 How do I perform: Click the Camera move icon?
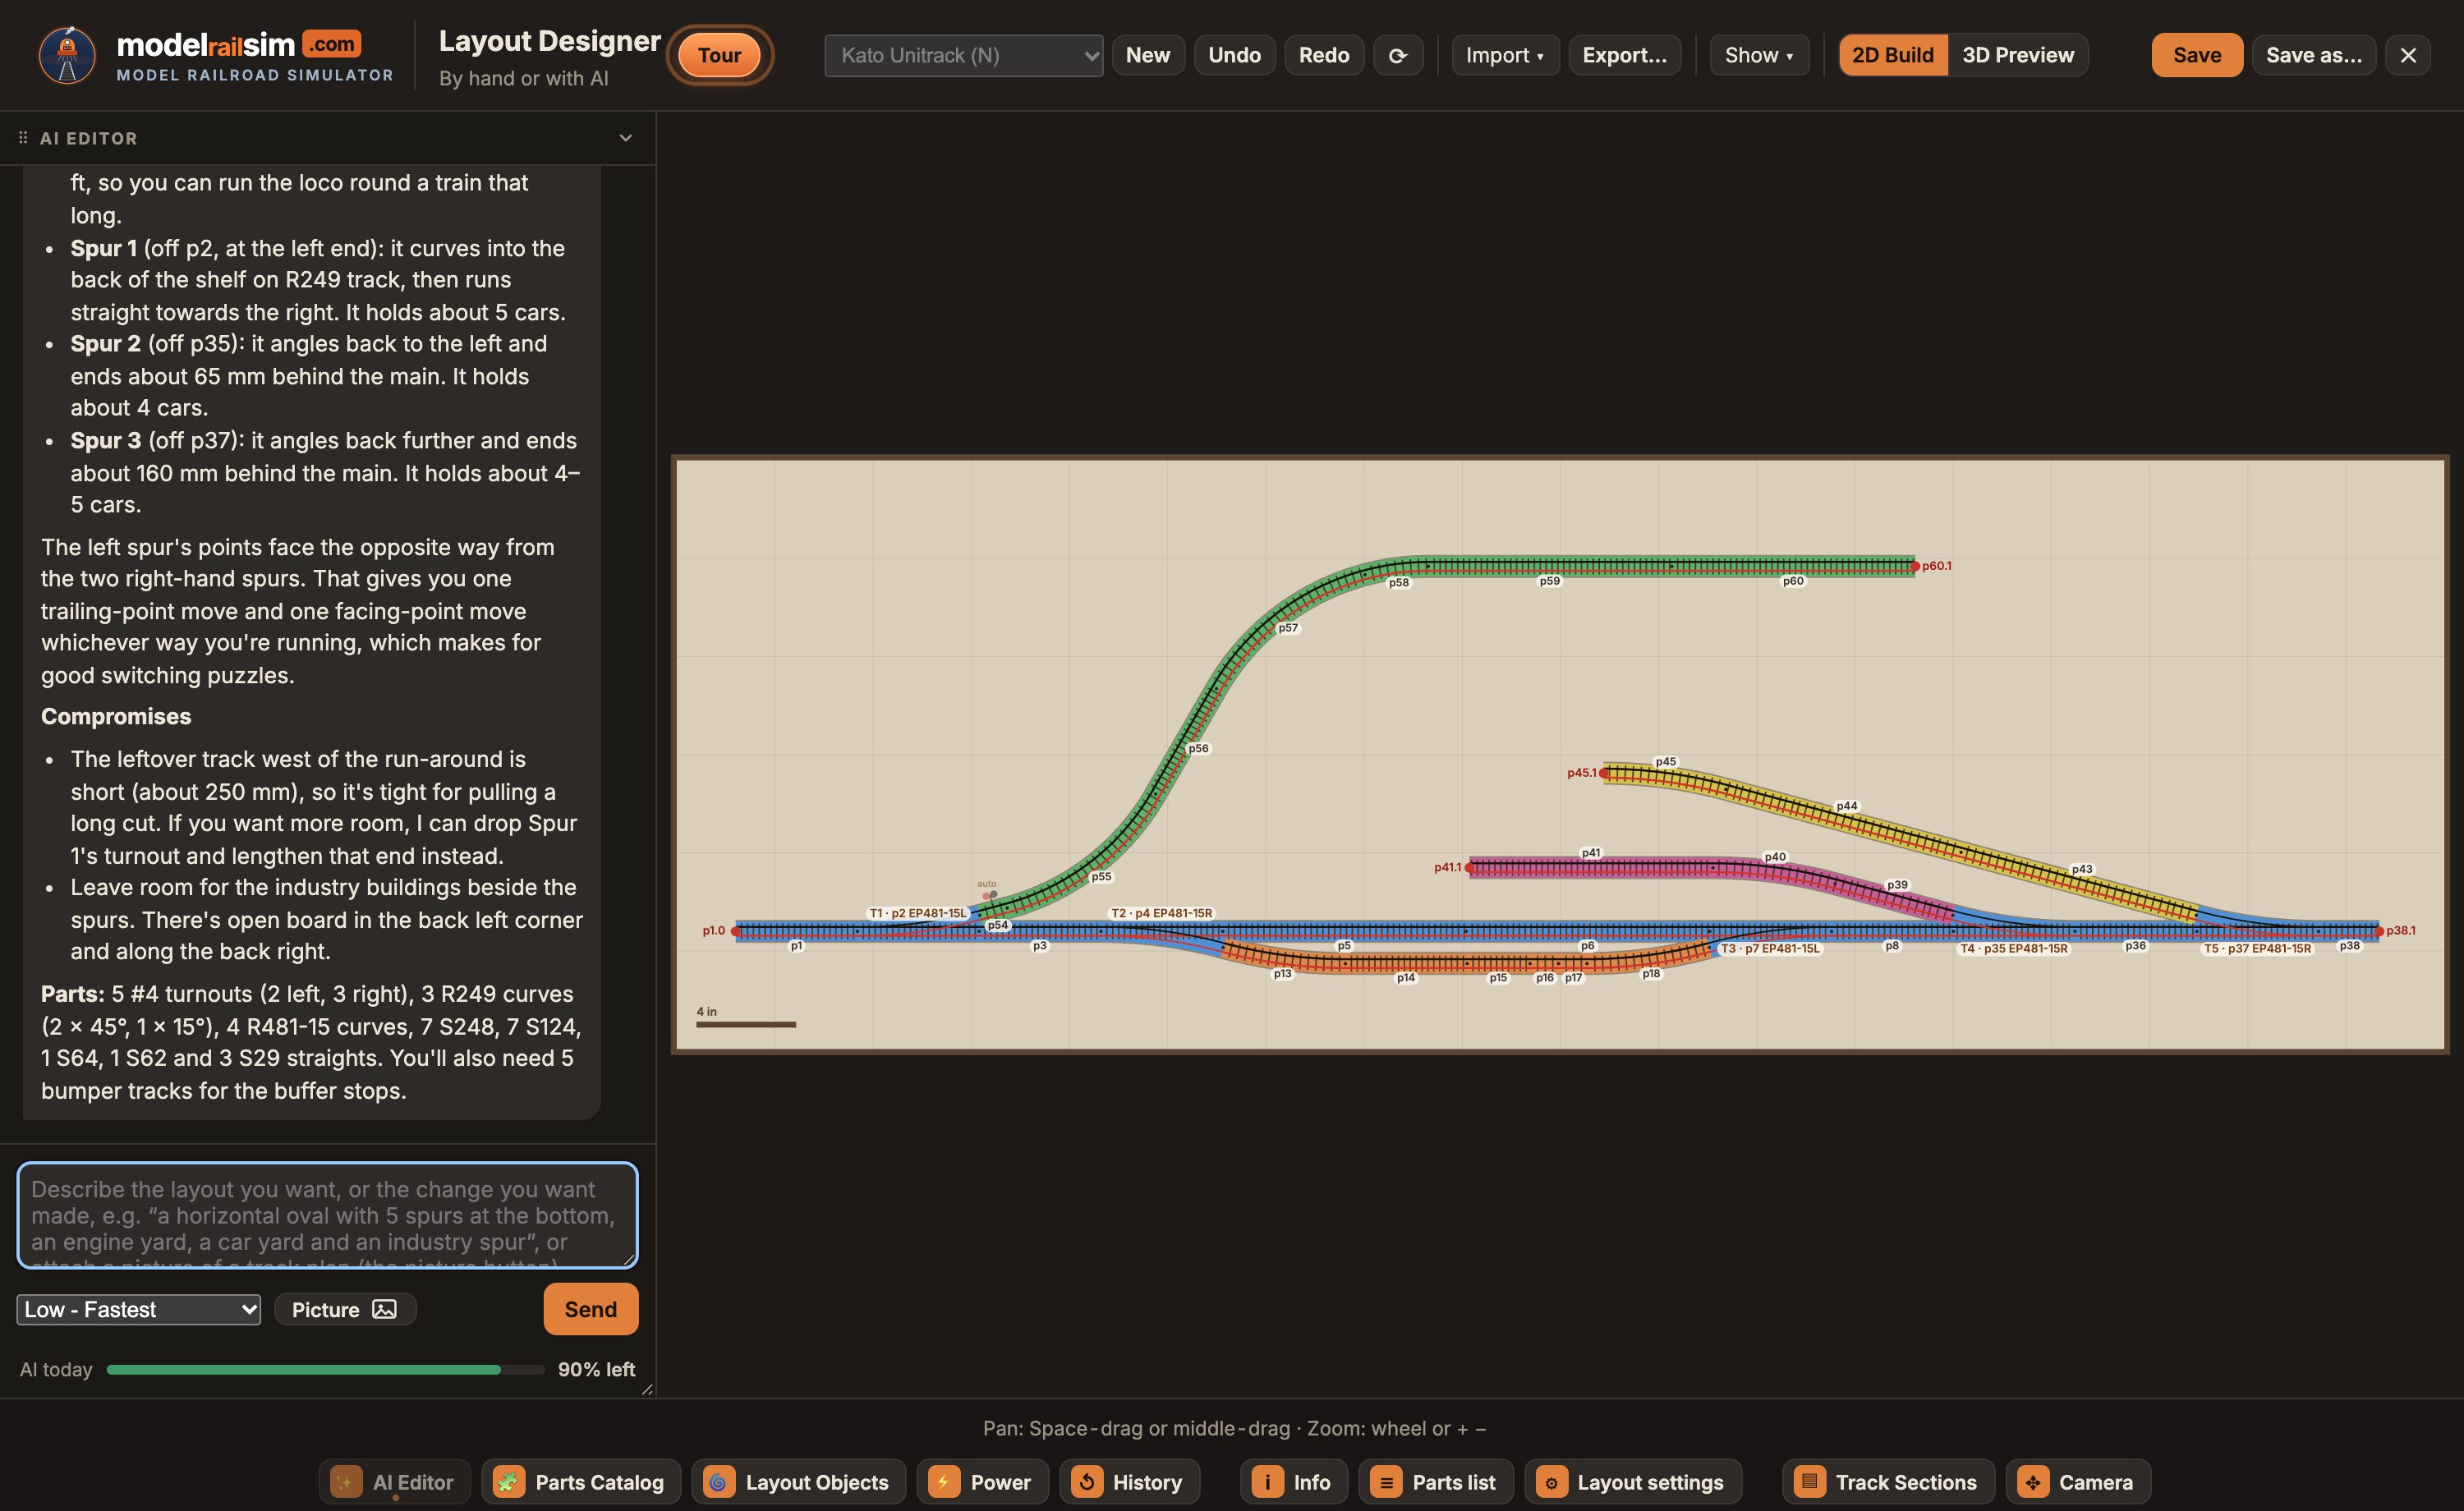tap(2032, 1481)
